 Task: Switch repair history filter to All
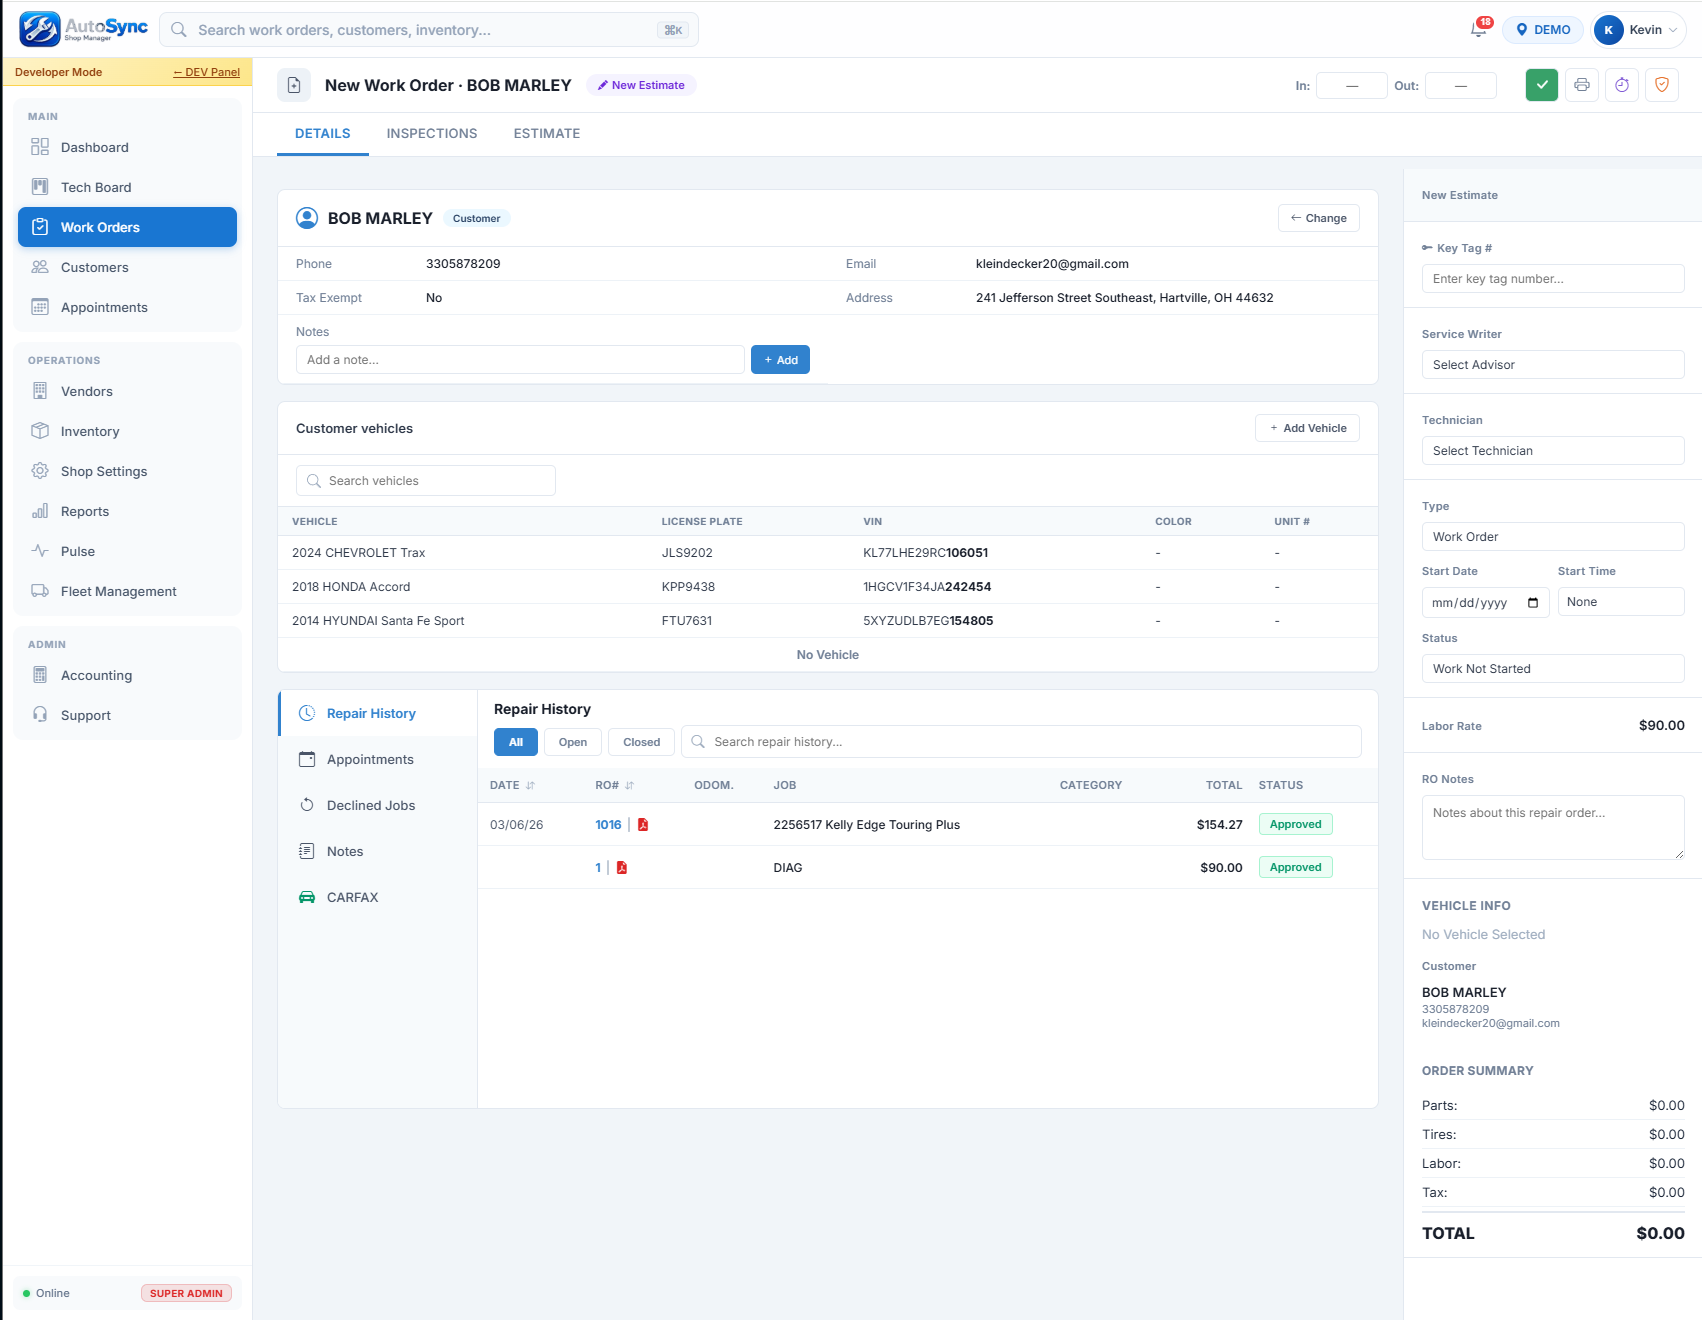pyautogui.click(x=515, y=741)
